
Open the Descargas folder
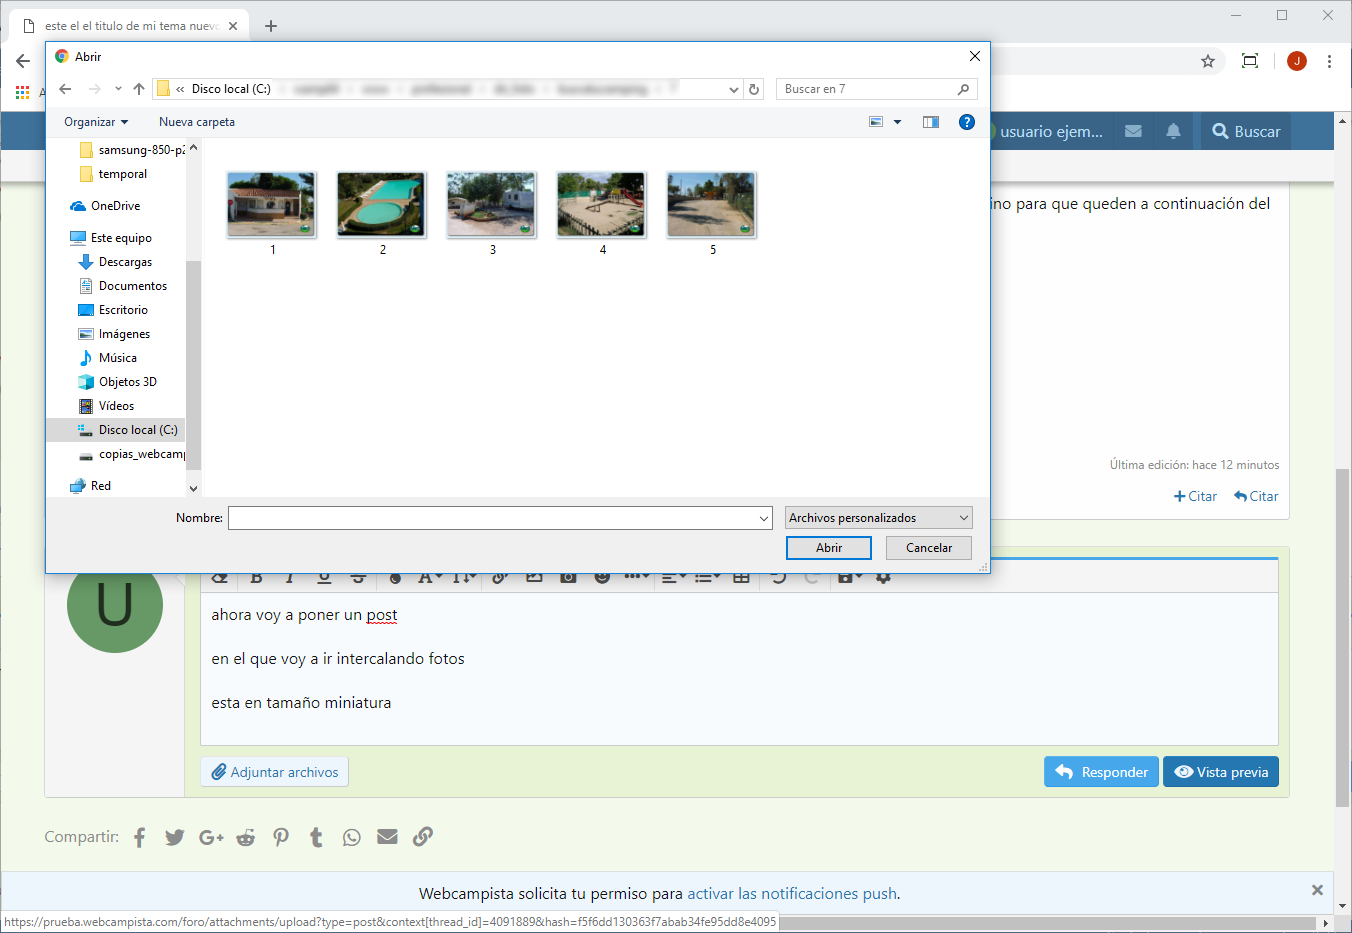click(115, 262)
